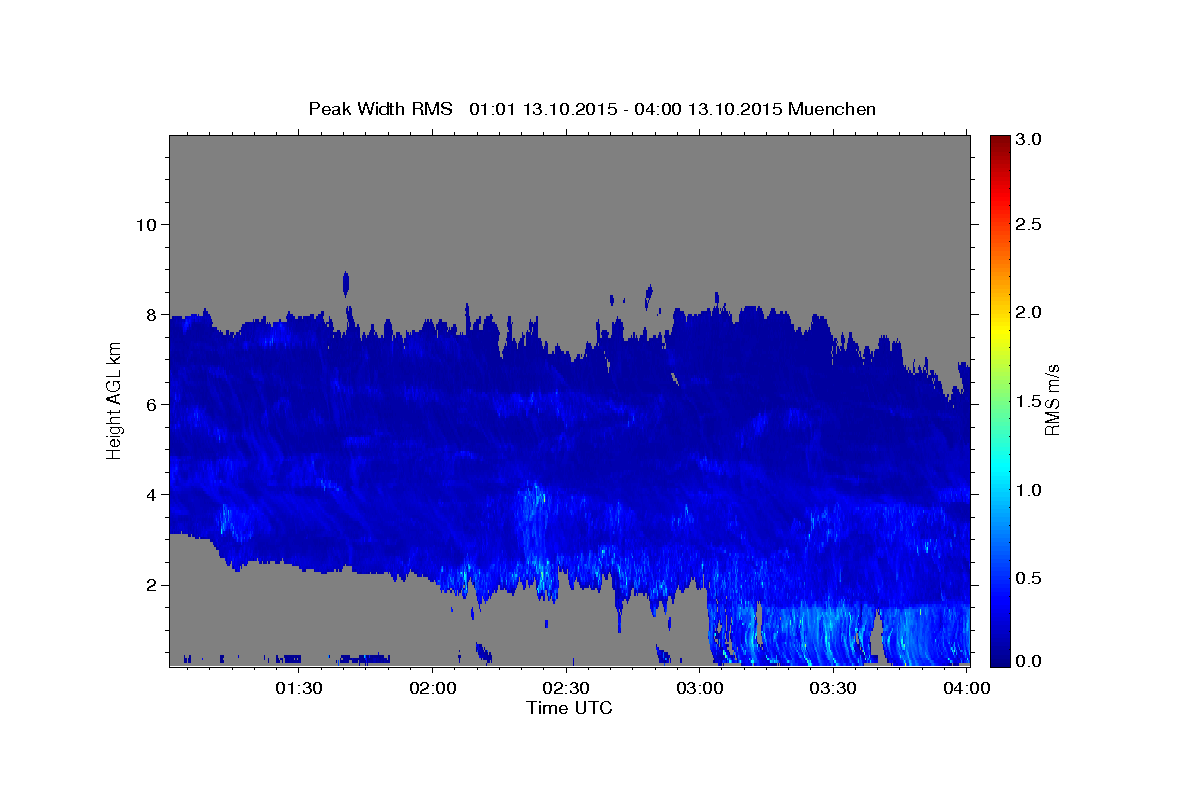Screen dimensions: 1200x800
Task: Click the 03:00 time tick label
Action: (700, 688)
